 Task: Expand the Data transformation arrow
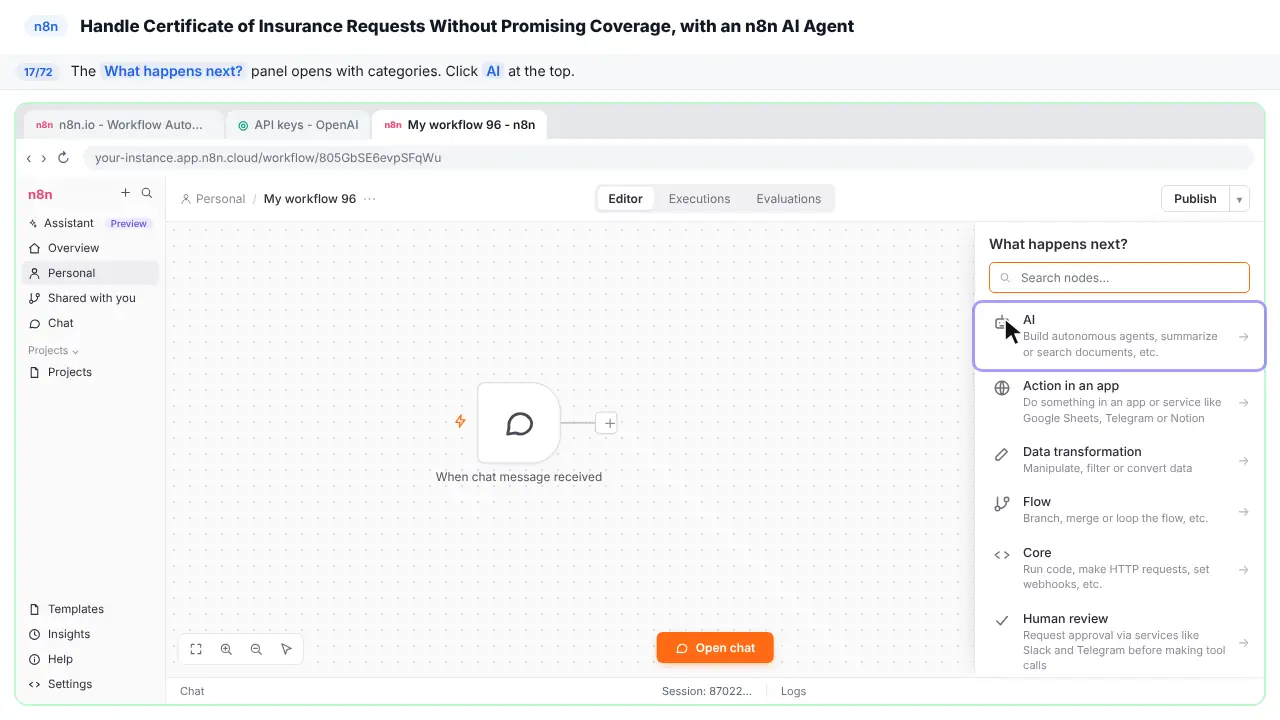1243,461
